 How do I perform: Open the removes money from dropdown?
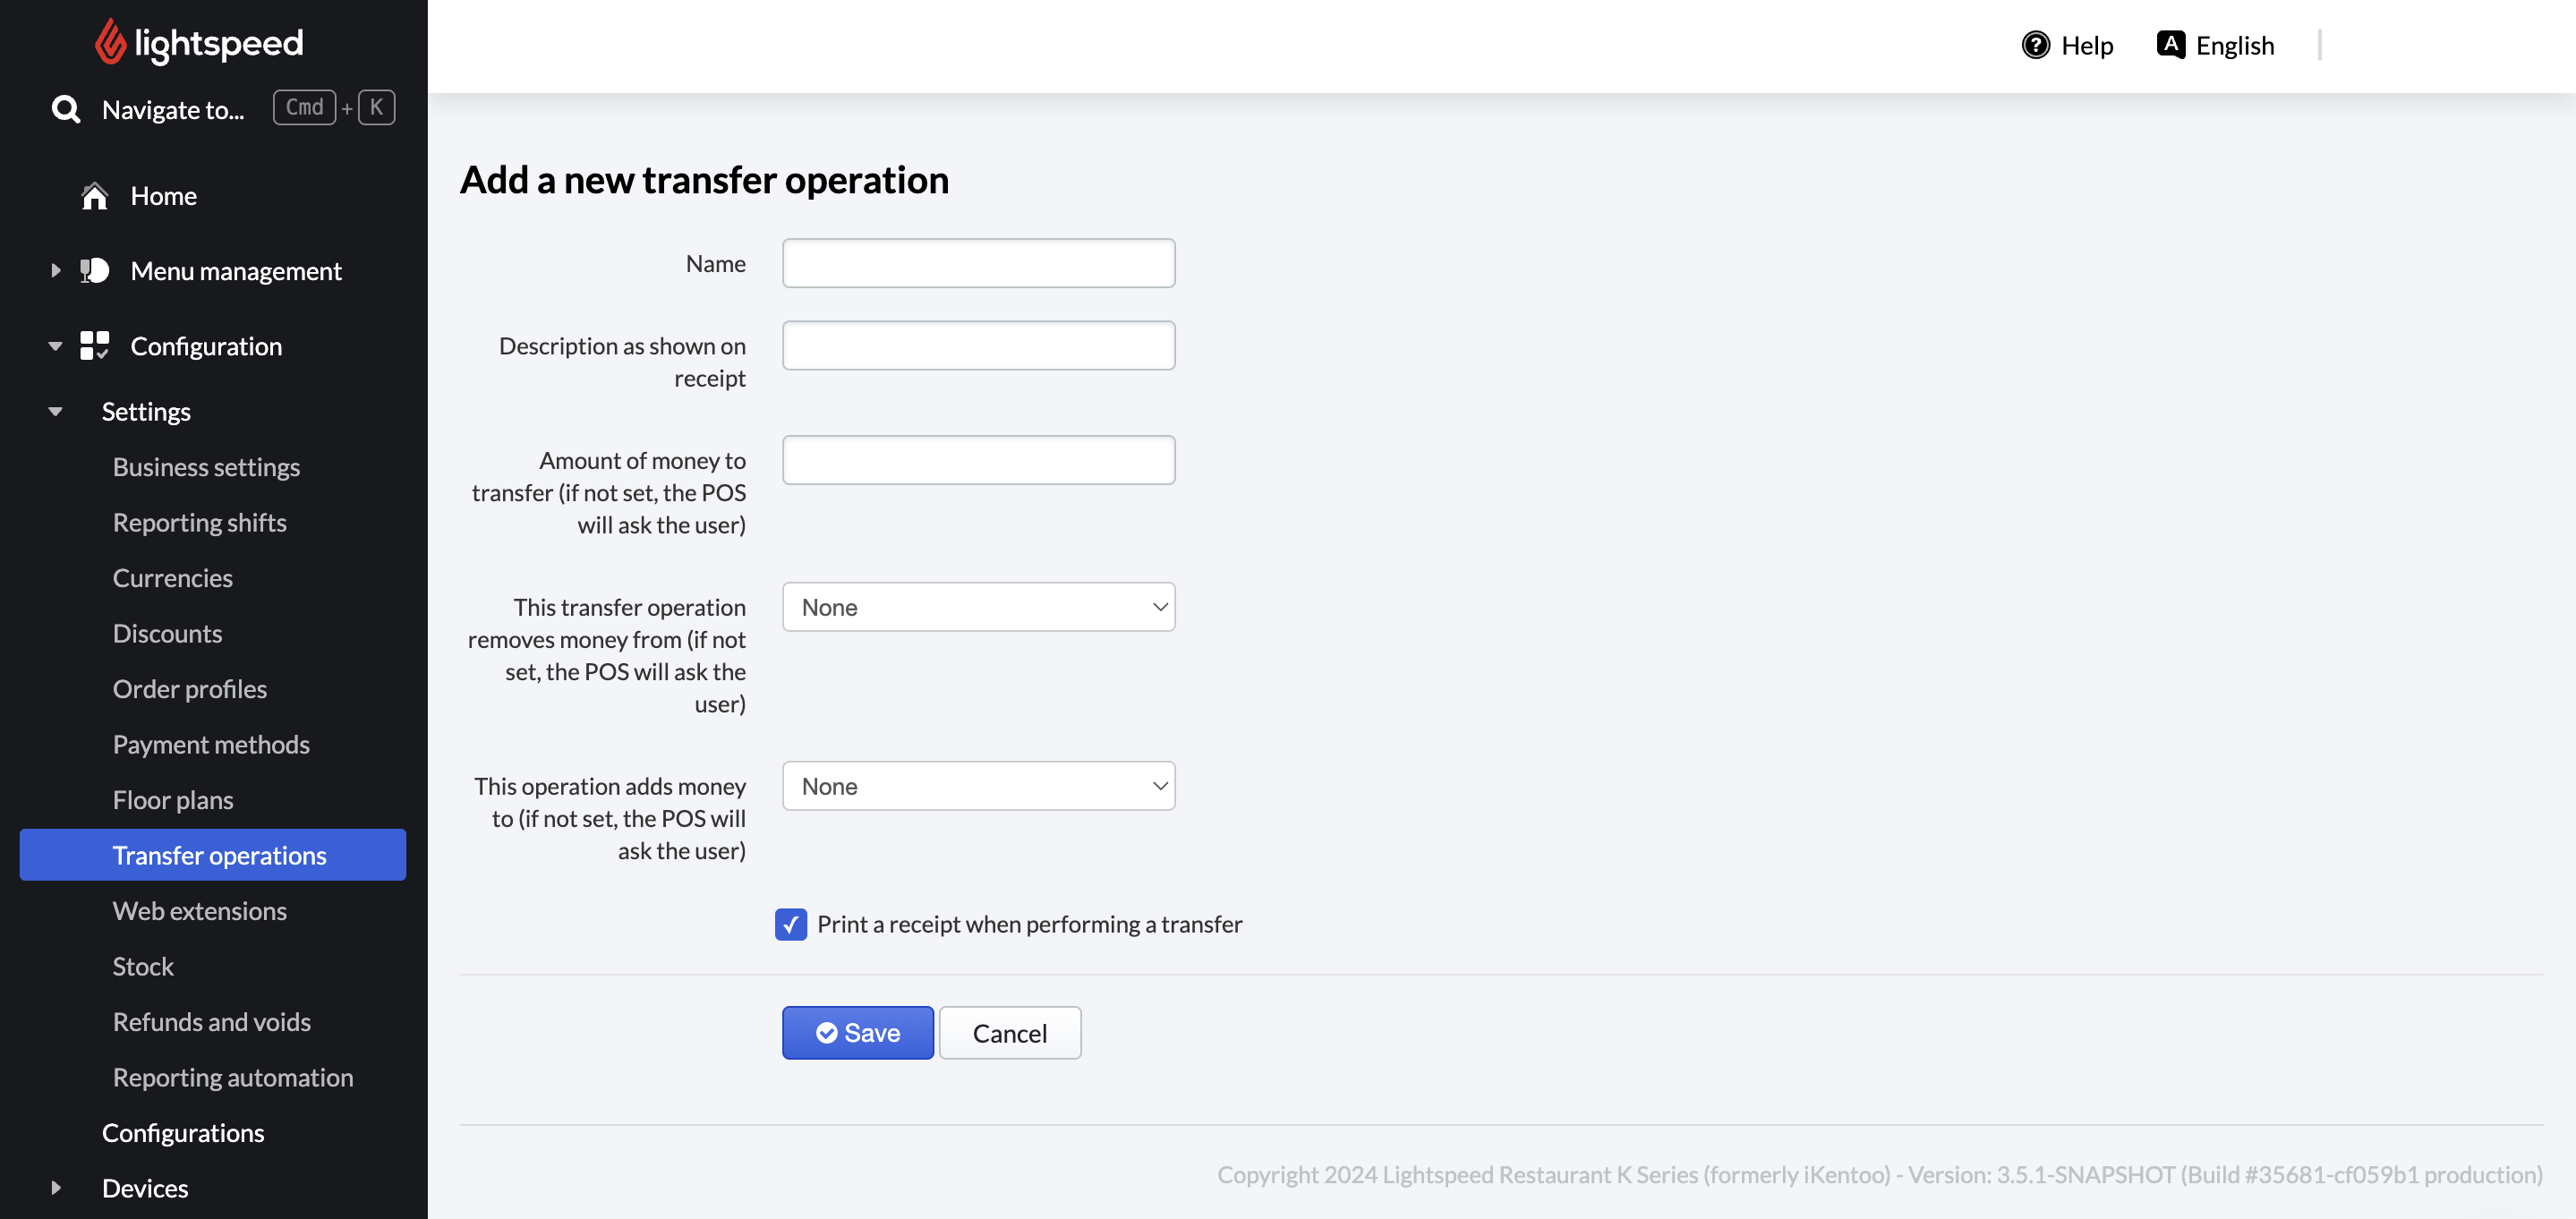978,607
